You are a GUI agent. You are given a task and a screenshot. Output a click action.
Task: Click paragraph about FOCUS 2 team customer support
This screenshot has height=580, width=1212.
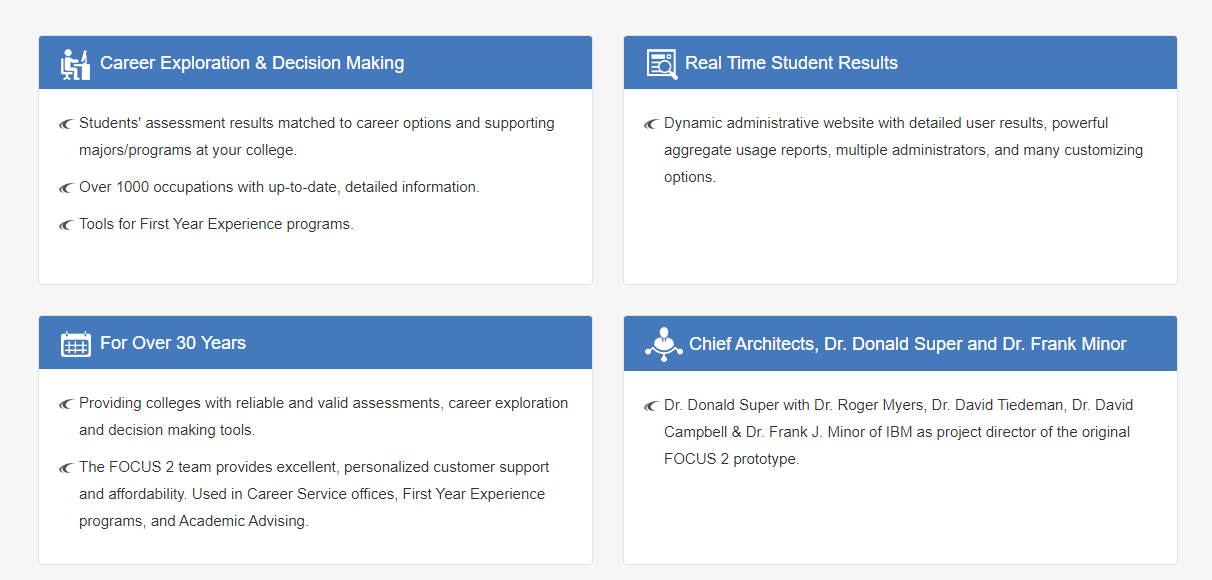tap(314, 494)
